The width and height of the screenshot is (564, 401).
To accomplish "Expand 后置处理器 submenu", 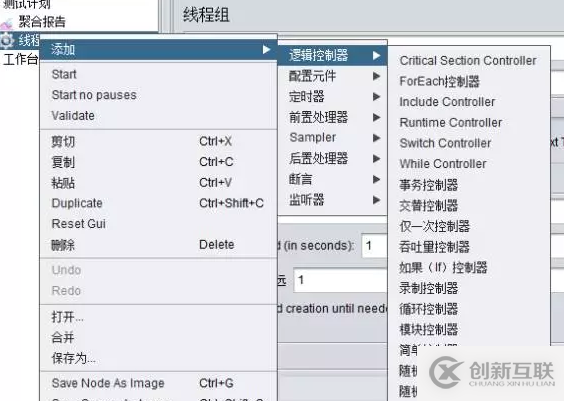I will tap(333, 158).
